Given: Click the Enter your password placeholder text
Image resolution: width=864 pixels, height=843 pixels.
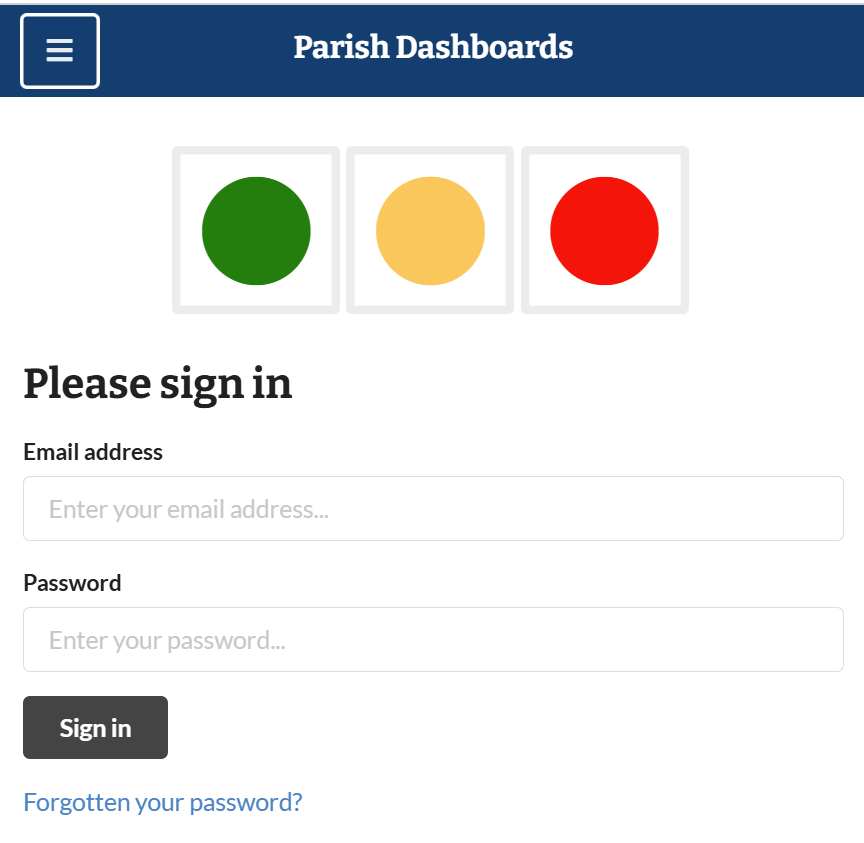Looking at the screenshot, I should point(167,641).
